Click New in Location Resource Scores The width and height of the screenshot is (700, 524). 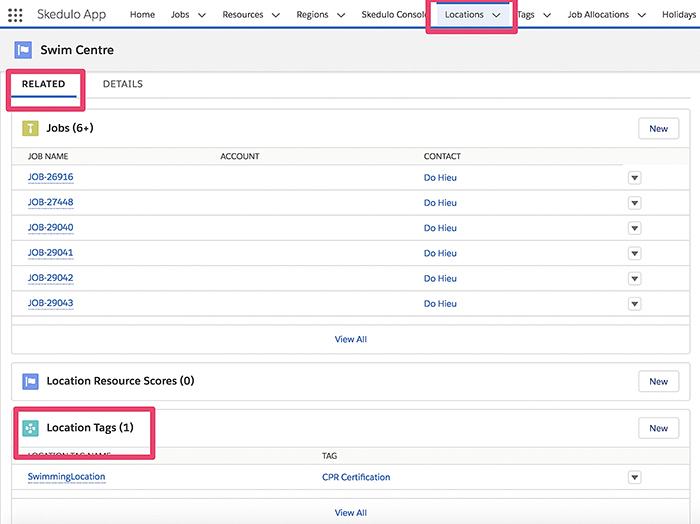tap(658, 382)
